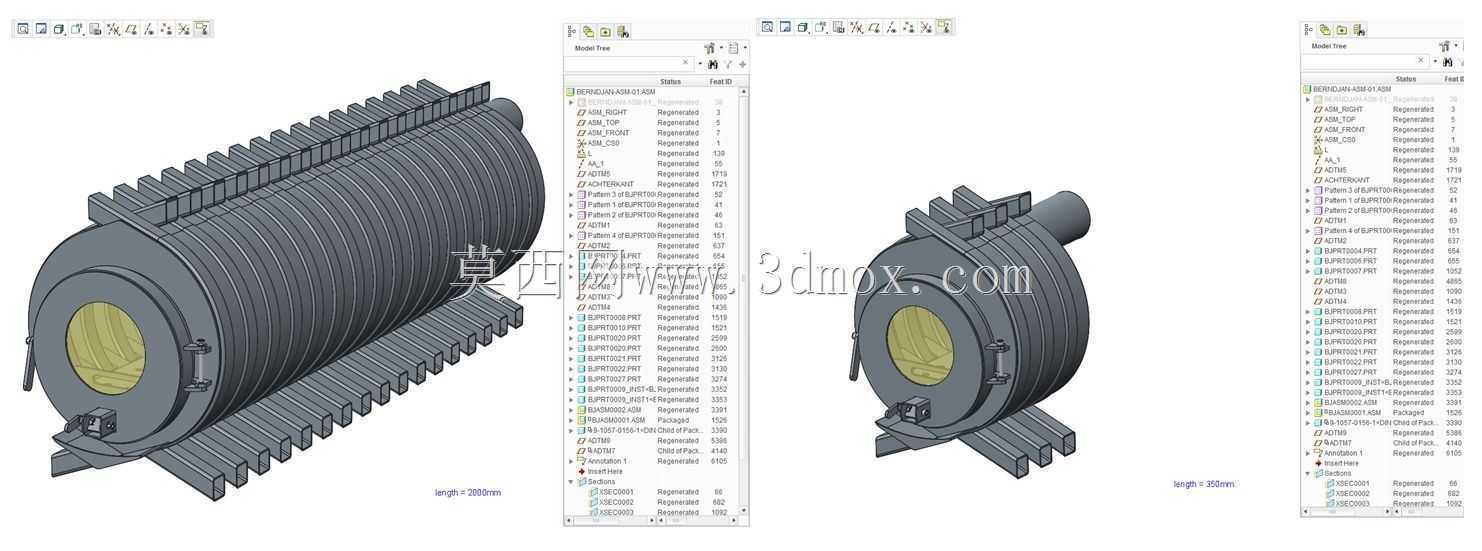Open View Manager in 2000mm view toolbar
This screenshot has width=1482, height=551.
(95, 29)
